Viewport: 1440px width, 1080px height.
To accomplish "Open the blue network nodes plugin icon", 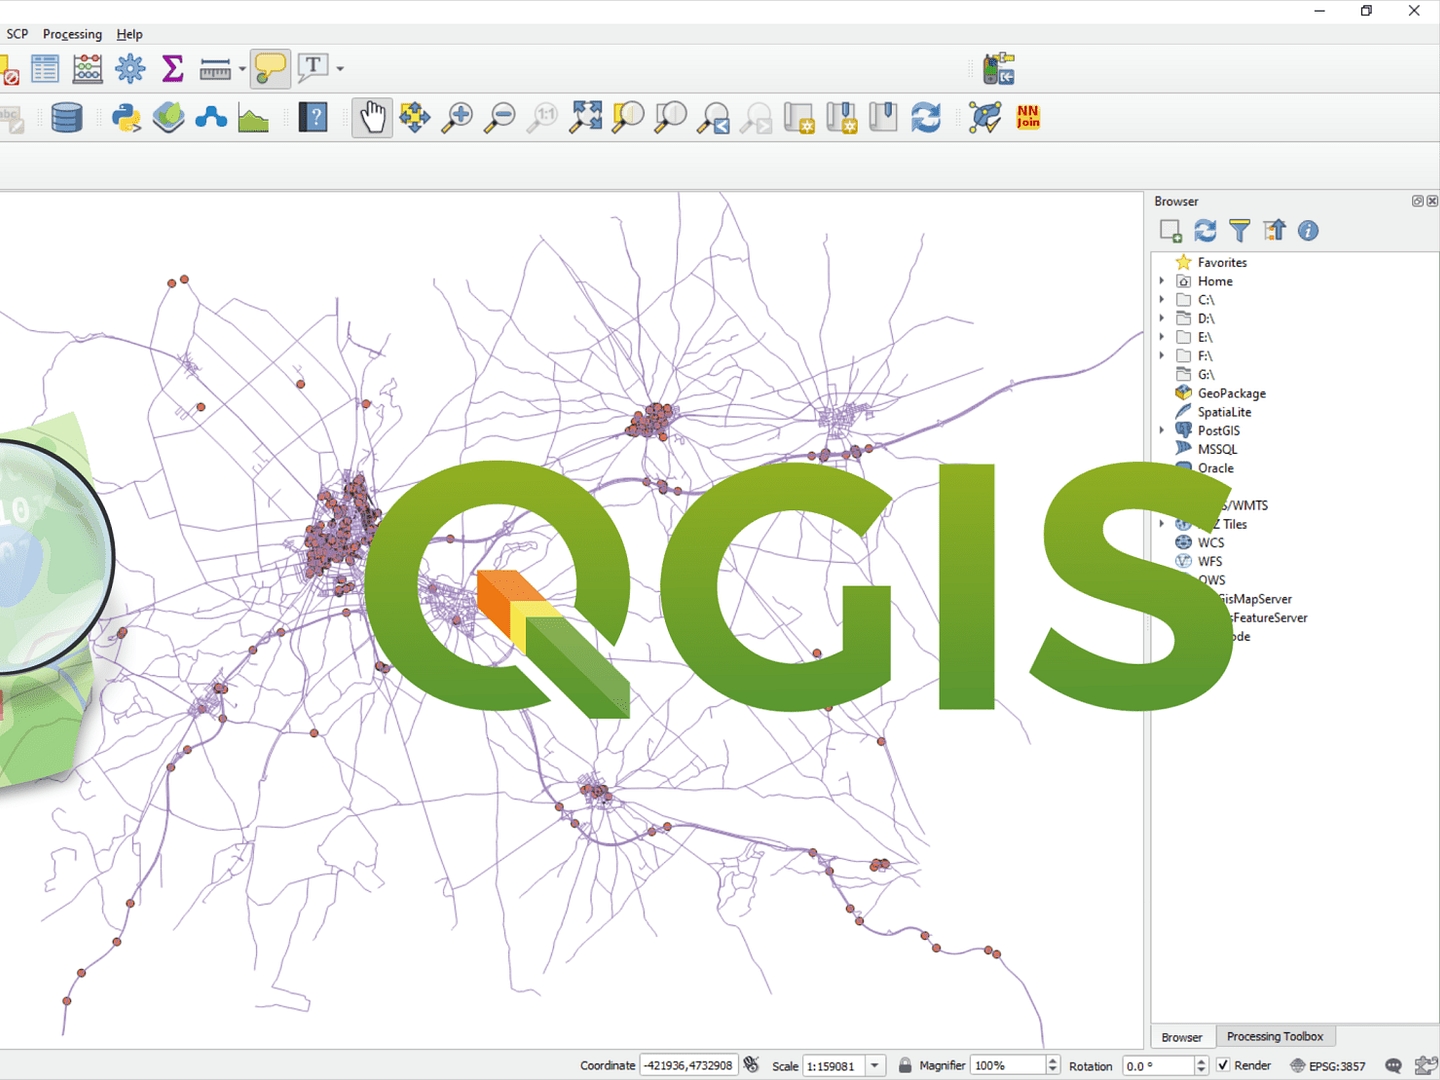I will (x=211, y=118).
